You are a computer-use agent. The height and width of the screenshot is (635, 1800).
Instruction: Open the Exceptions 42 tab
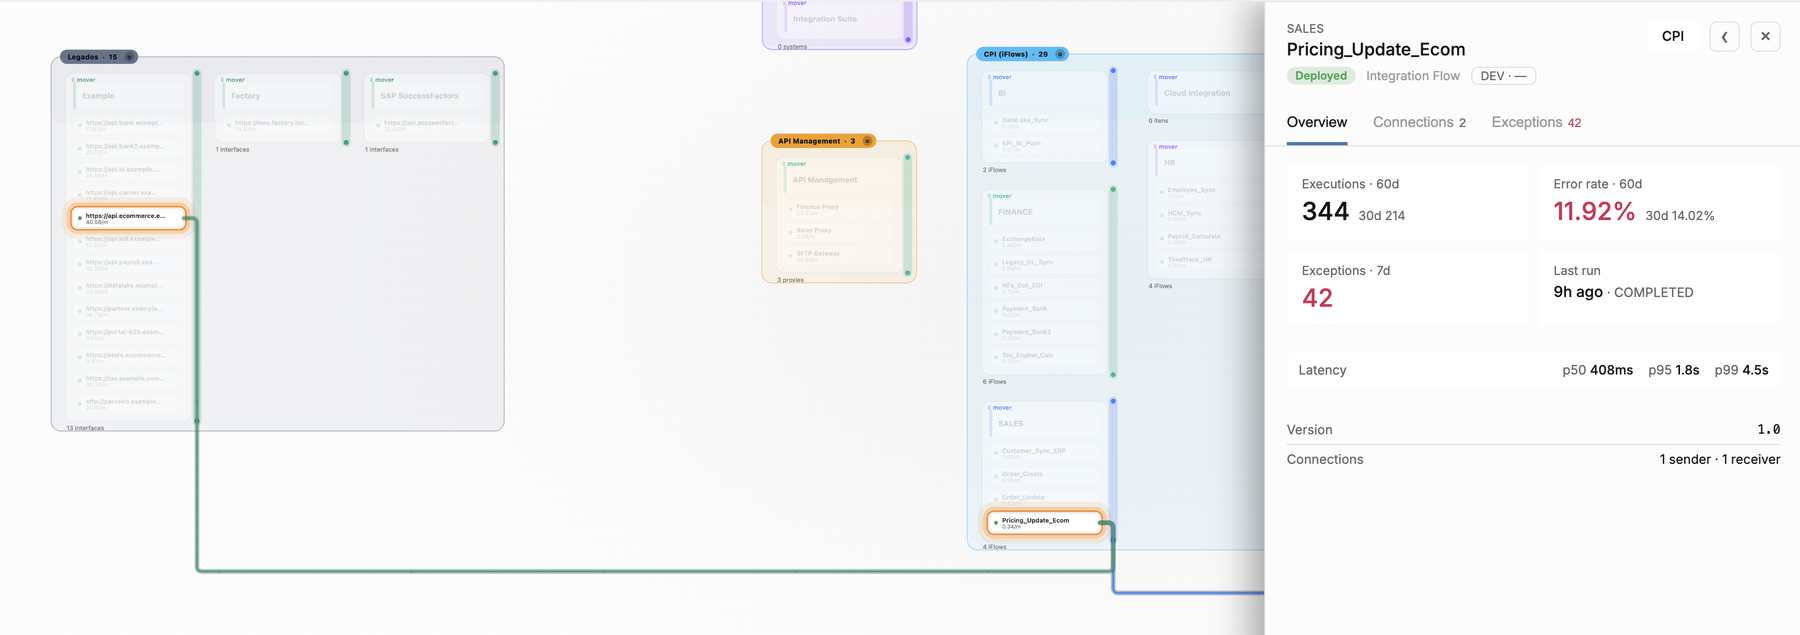(x=1536, y=122)
